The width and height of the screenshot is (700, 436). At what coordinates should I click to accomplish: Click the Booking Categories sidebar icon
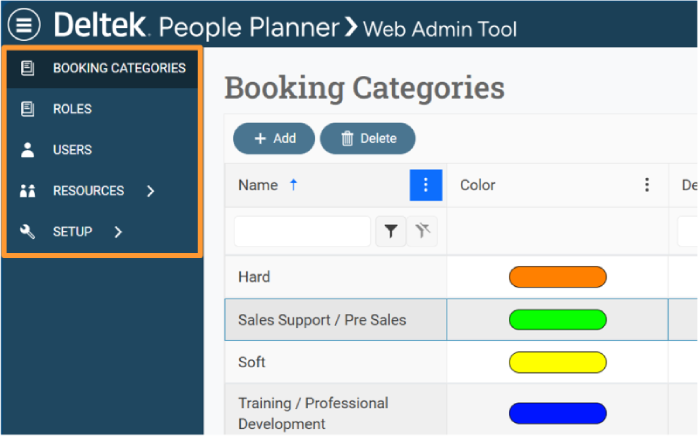pos(27,68)
